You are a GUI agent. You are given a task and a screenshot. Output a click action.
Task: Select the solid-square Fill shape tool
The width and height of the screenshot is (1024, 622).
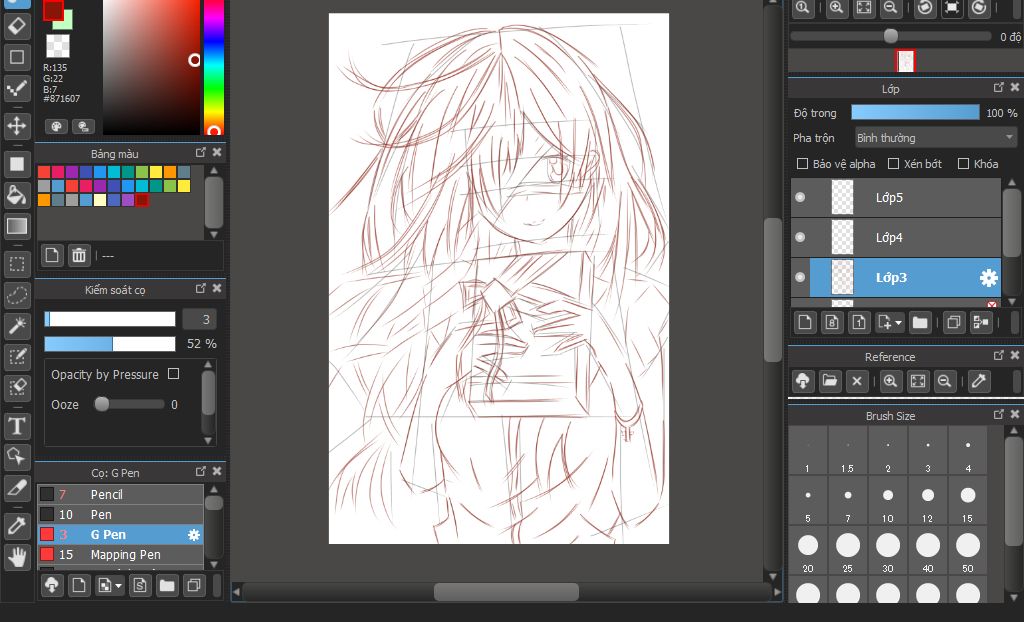click(x=17, y=163)
